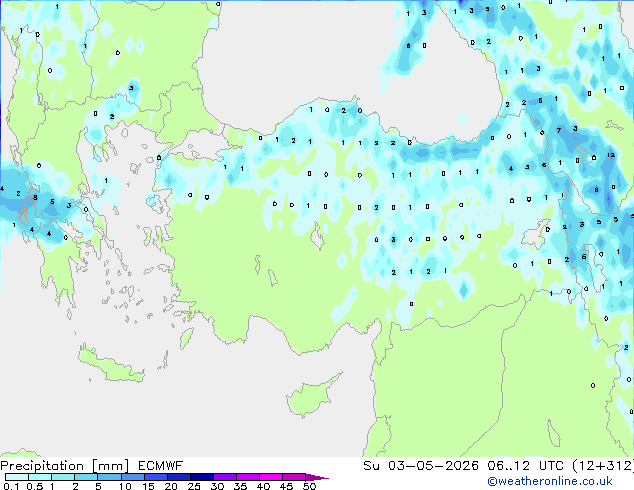Click the '35' legend scale label
Screen dimensions: 634x490
(x=240, y=486)
